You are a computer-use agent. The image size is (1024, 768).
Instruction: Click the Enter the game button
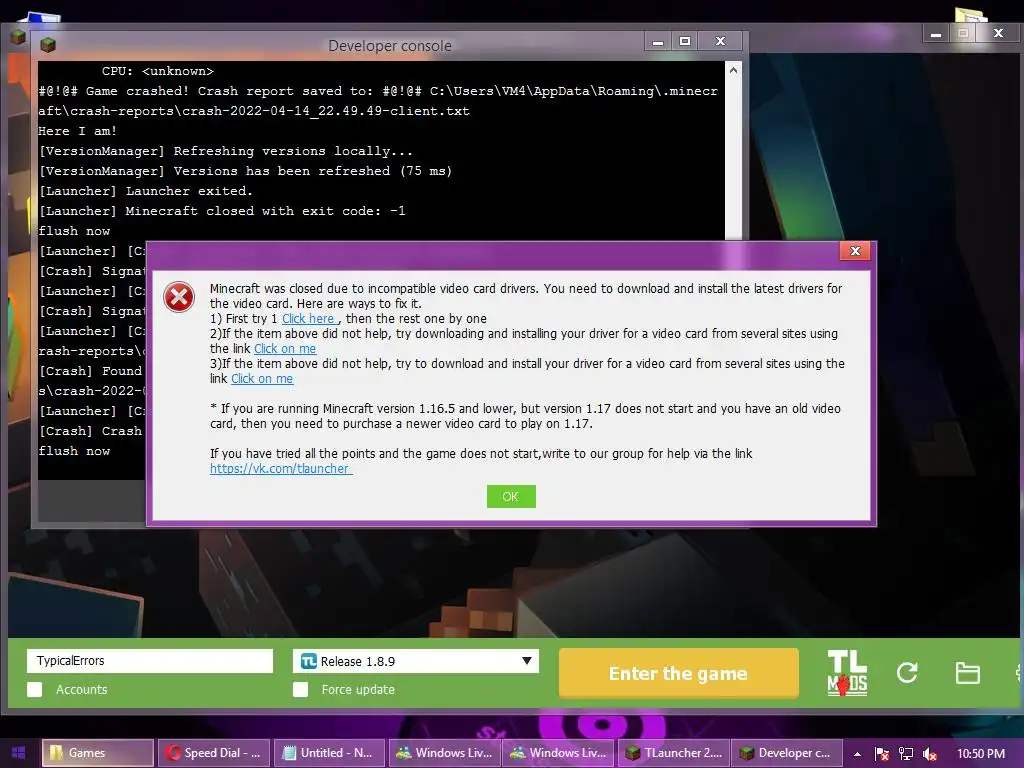(679, 673)
